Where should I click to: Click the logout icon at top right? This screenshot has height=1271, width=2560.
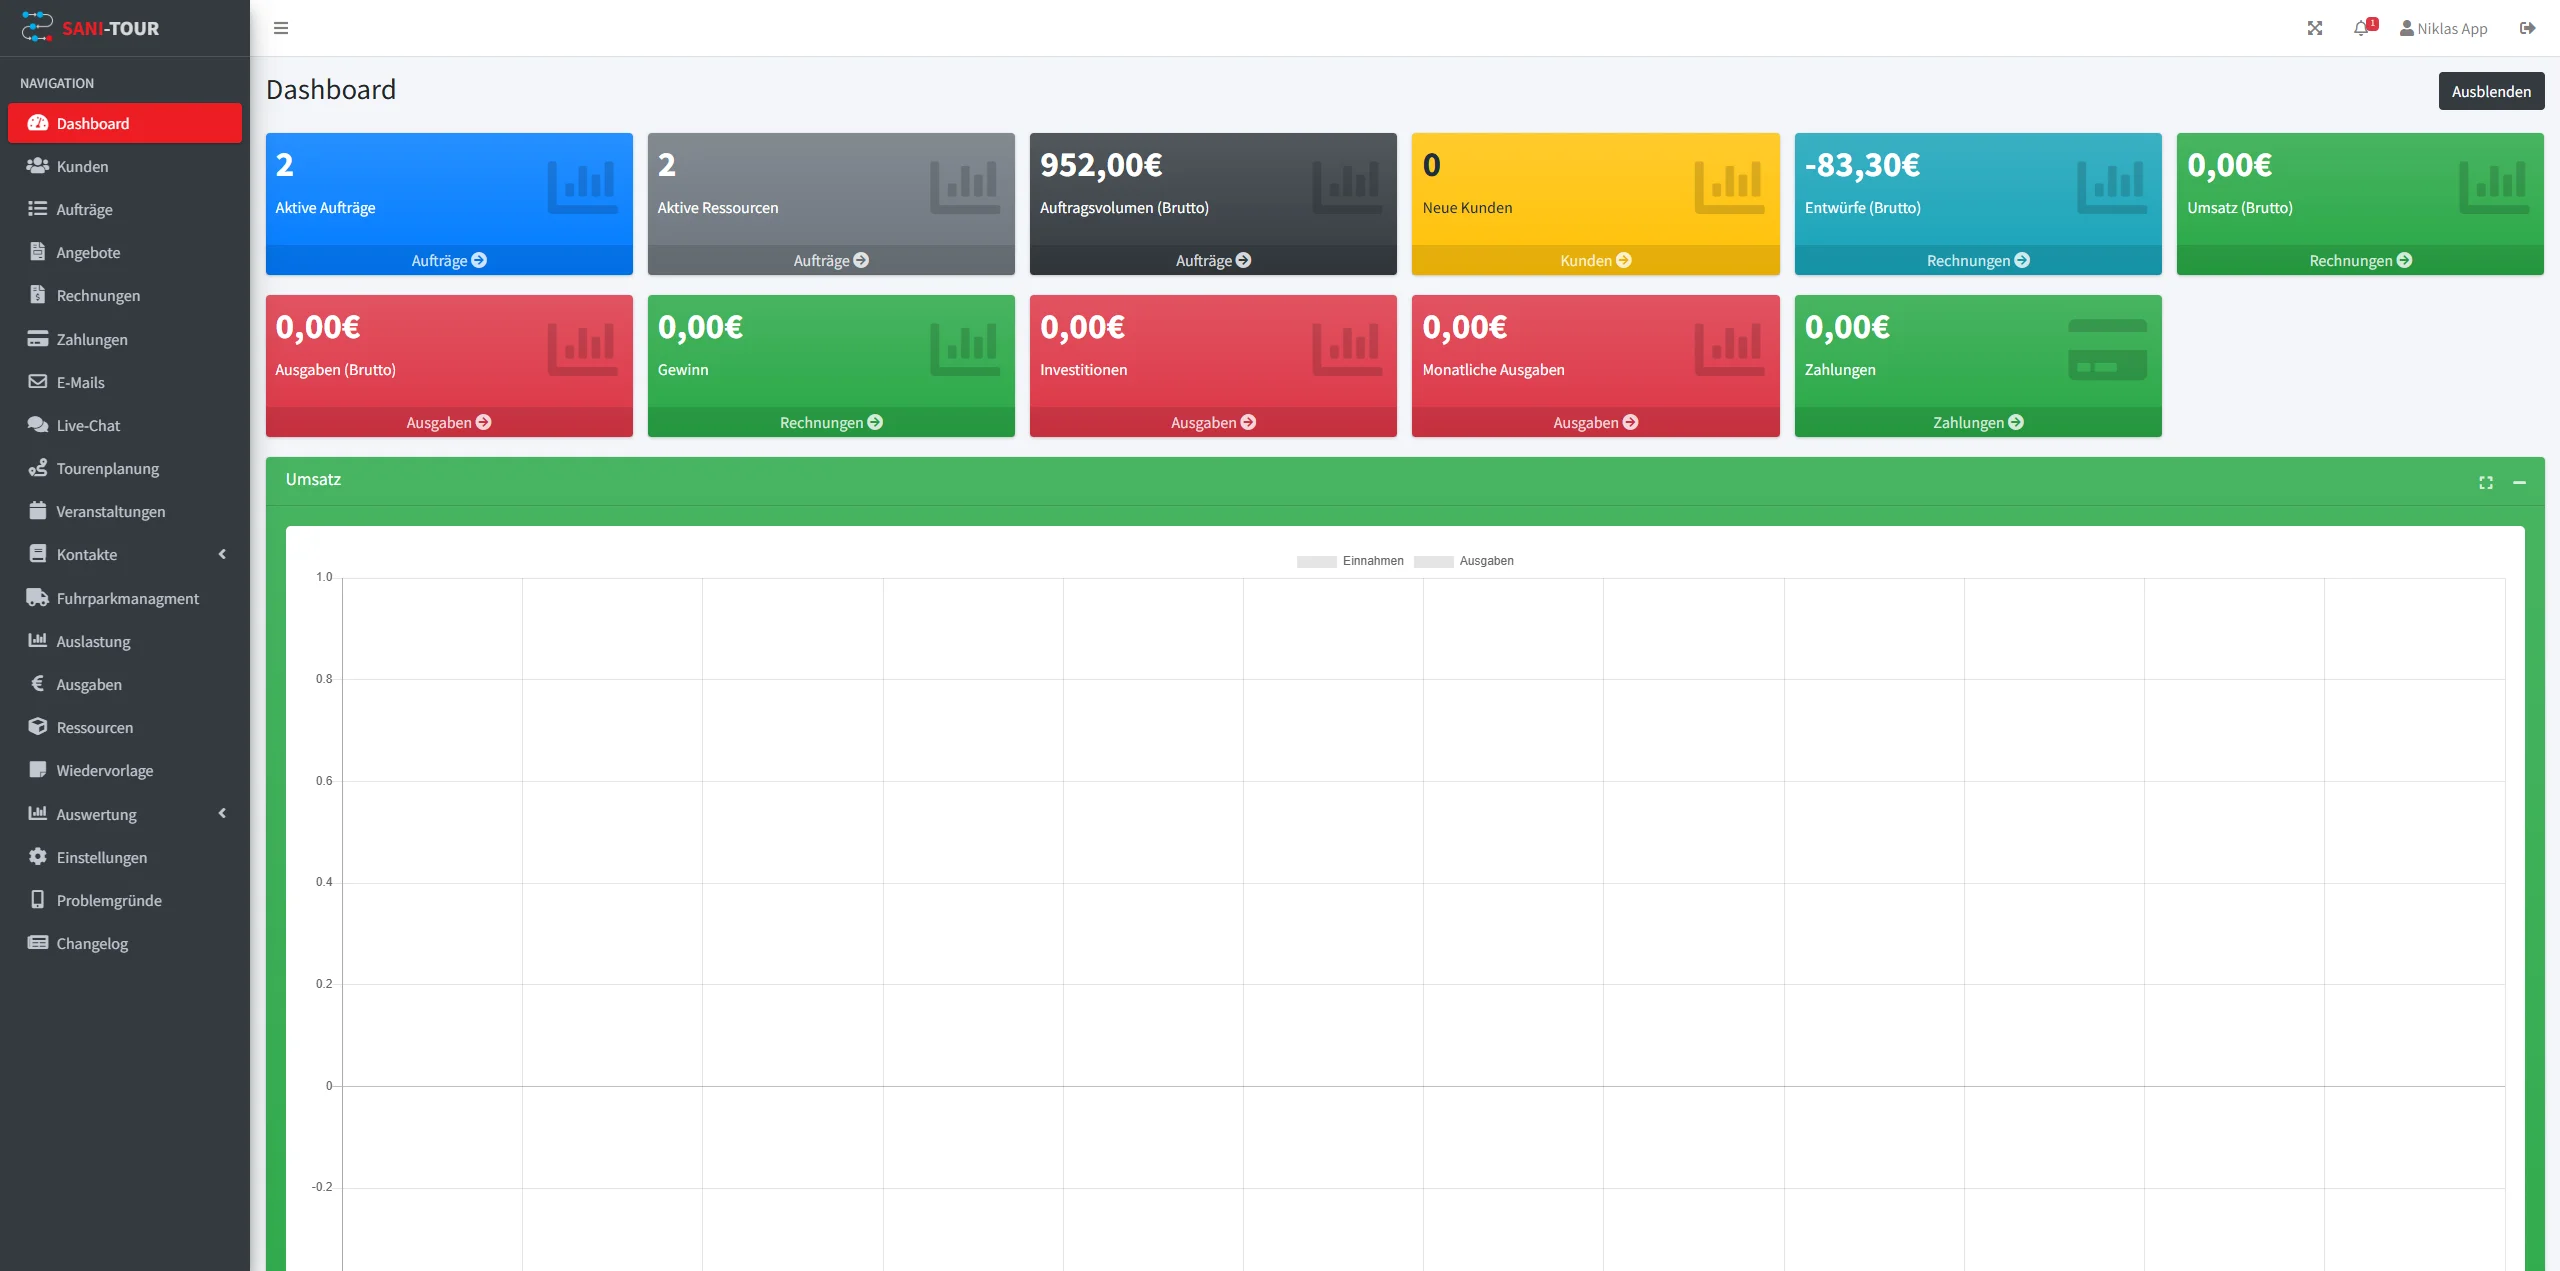pyautogui.click(x=2527, y=28)
